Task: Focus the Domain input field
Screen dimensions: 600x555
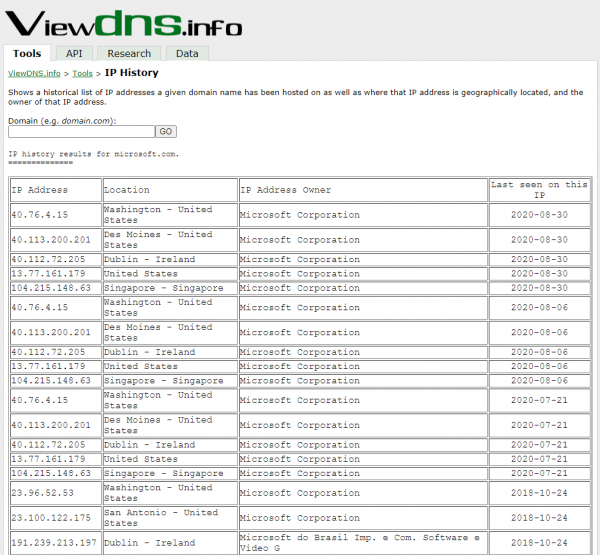Action: coord(81,131)
